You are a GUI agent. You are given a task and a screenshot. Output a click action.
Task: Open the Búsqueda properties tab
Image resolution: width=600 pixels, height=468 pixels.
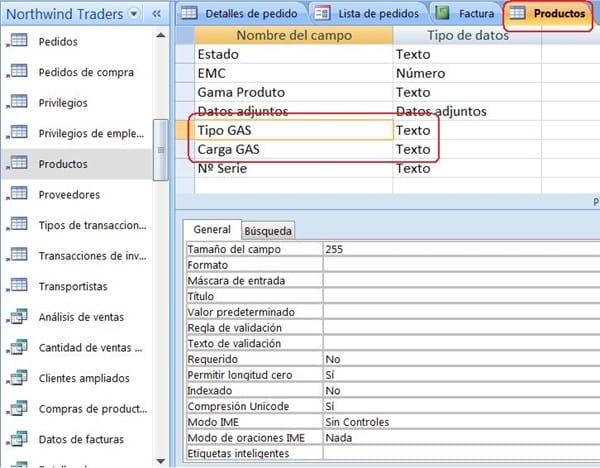coord(268,231)
